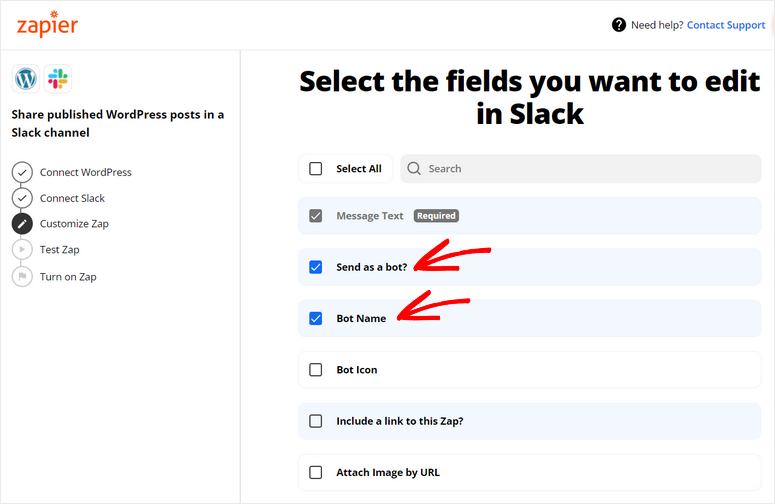
Task: Click the Connect Slack checkmark icon
Action: point(22,198)
